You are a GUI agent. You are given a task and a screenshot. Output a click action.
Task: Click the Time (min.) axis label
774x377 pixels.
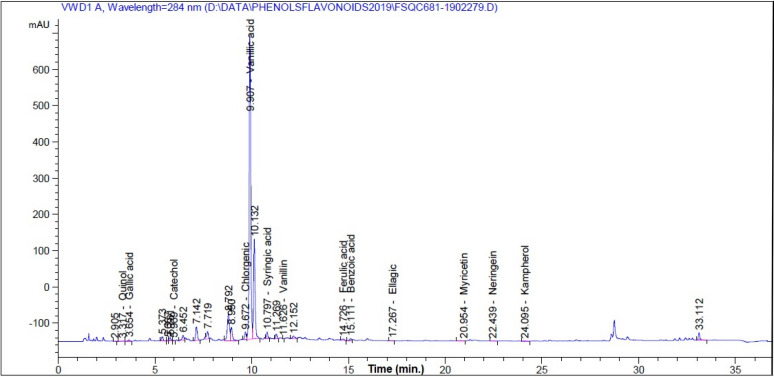(x=395, y=369)
